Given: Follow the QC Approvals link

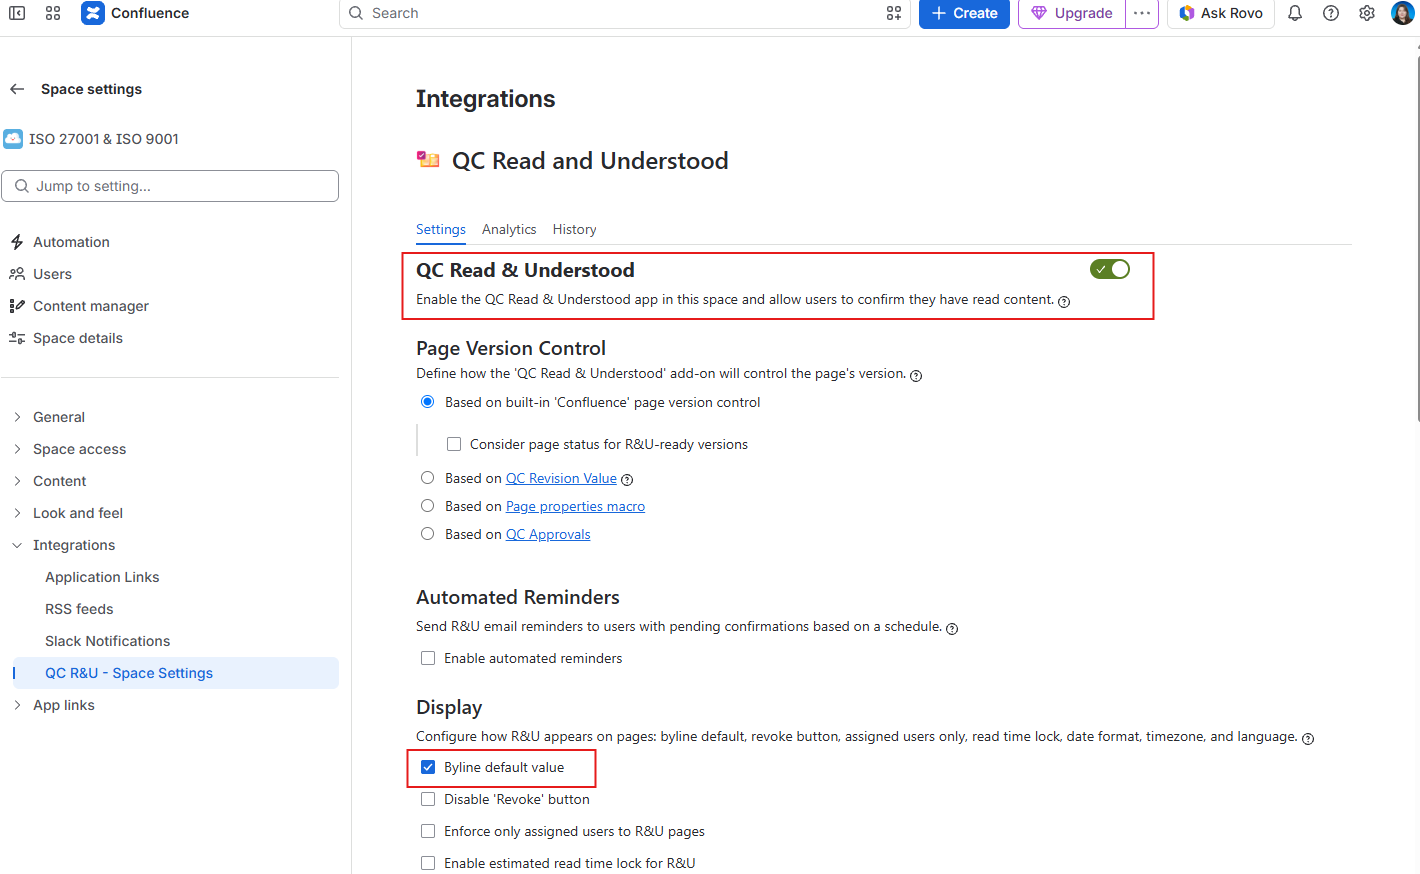Looking at the screenshot, I should tap(548, 534).
